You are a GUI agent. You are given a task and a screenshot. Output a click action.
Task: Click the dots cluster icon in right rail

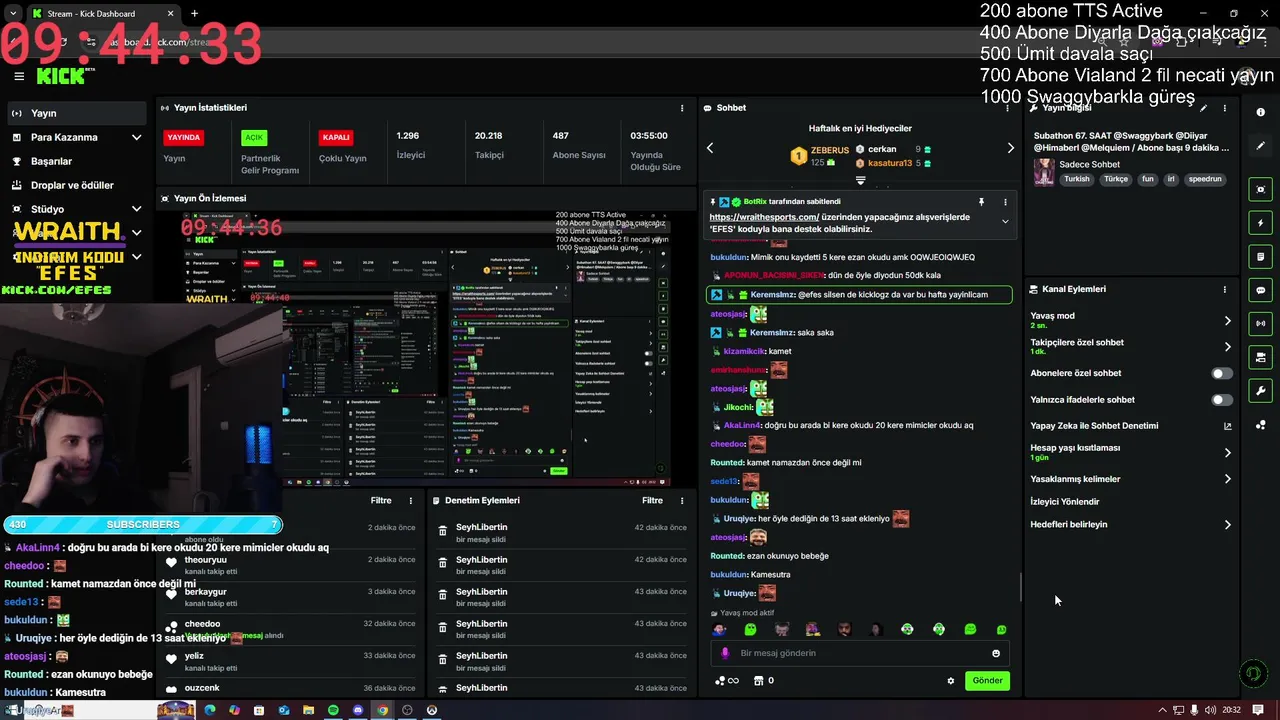(x=1261, y=424)
